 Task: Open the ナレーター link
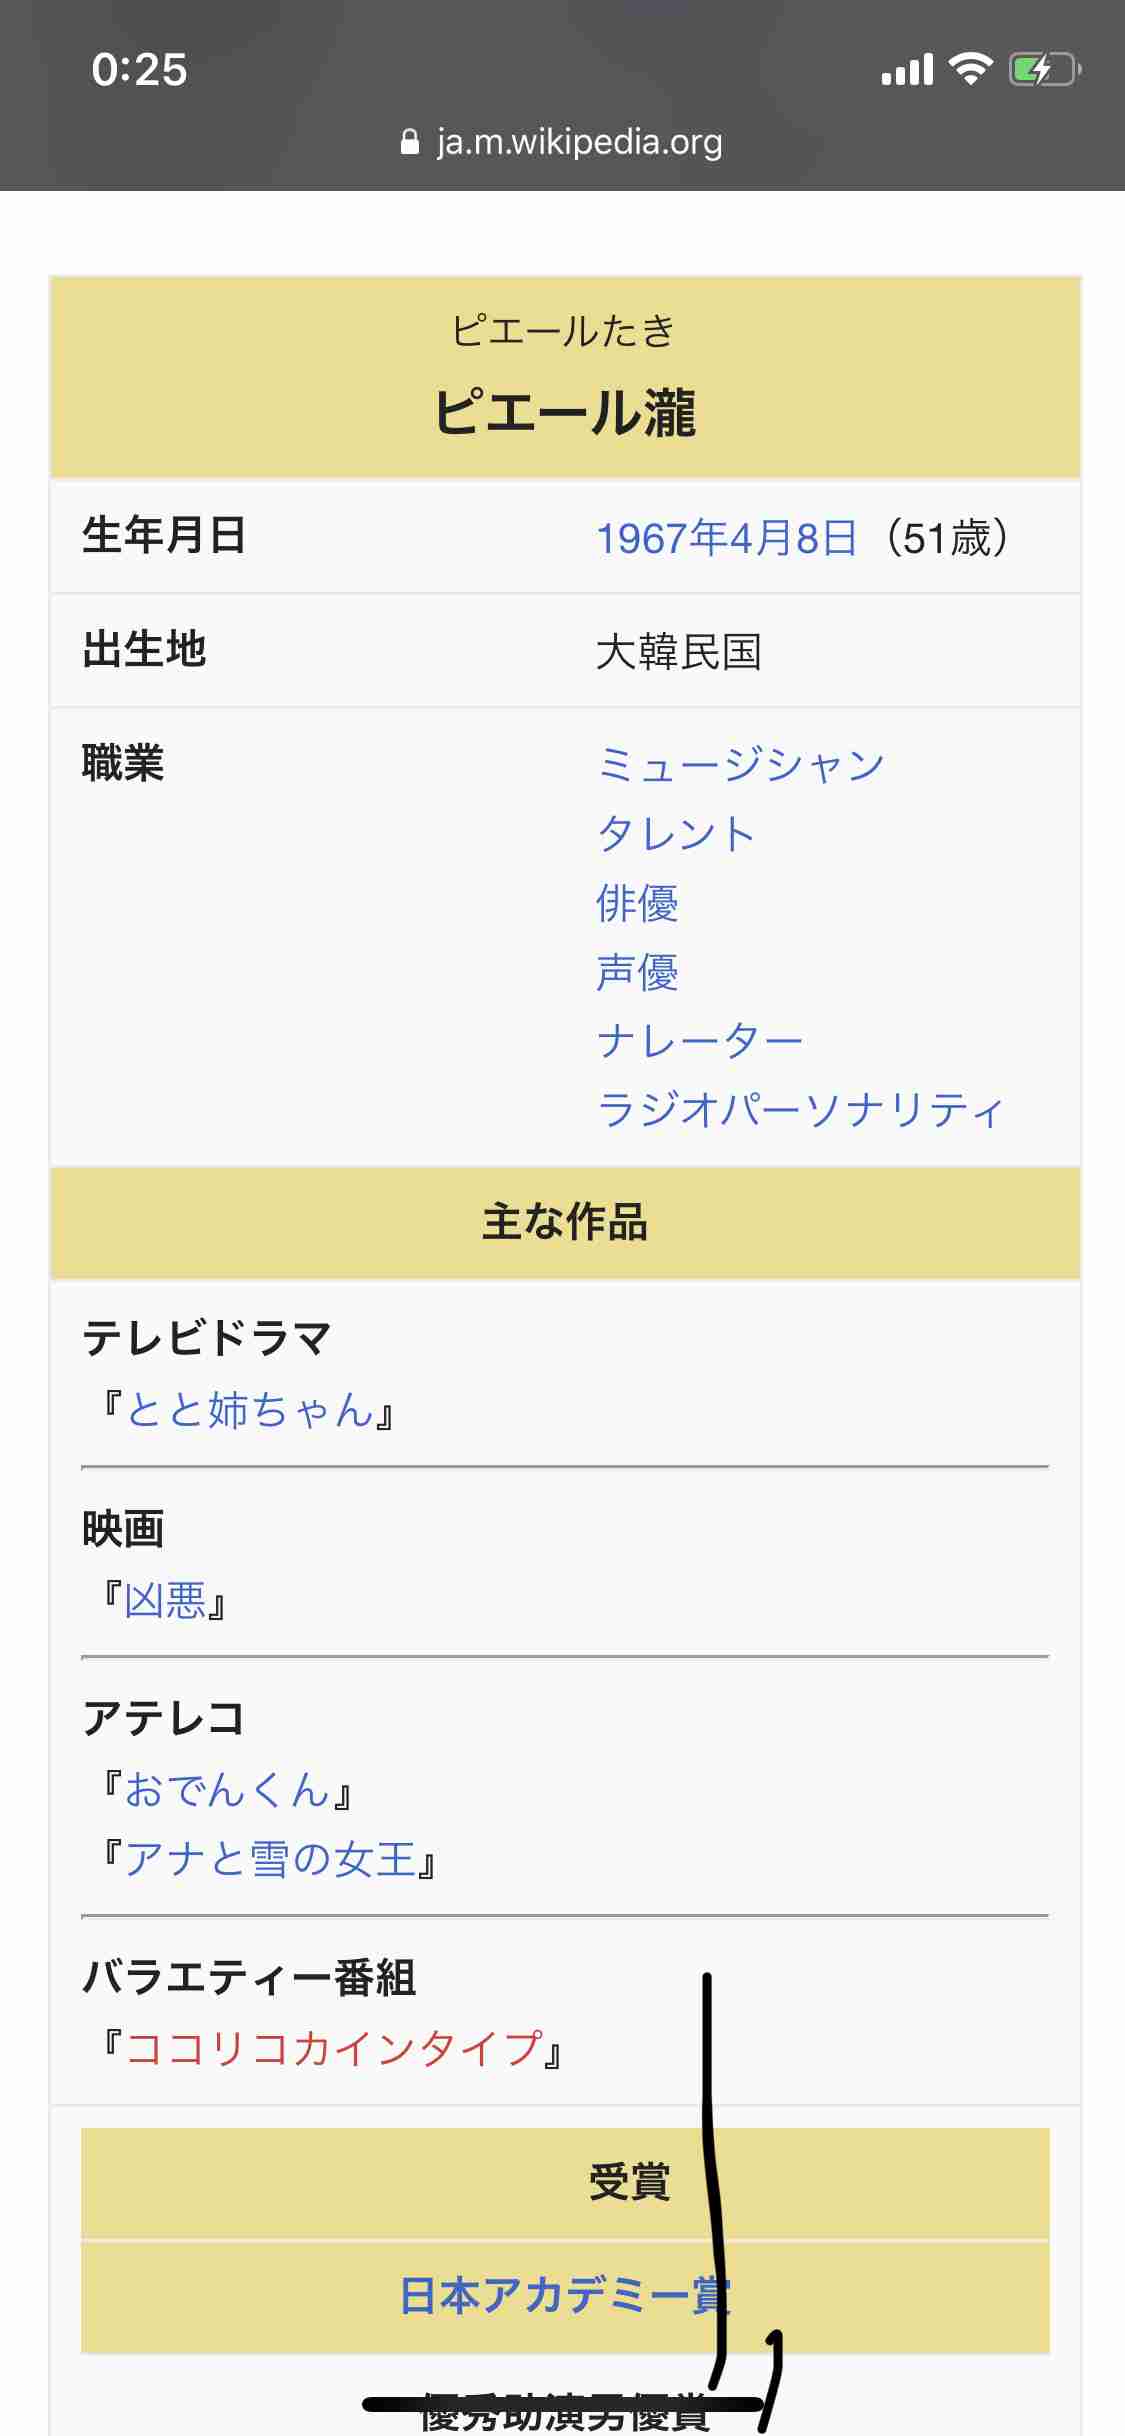pyautogui.click(x=699, y=1041)
